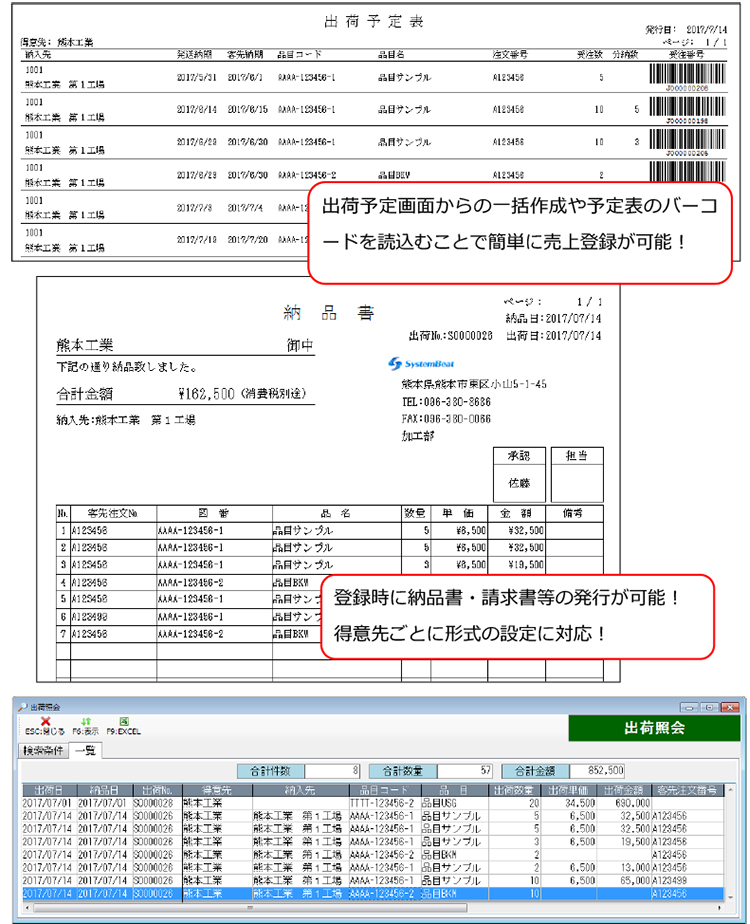Click the 客先注文No. header in the 納品書 table
Image resolution: width=750 pixels, height=924 pixels.
pyautogui.click(x=113, y=513)
